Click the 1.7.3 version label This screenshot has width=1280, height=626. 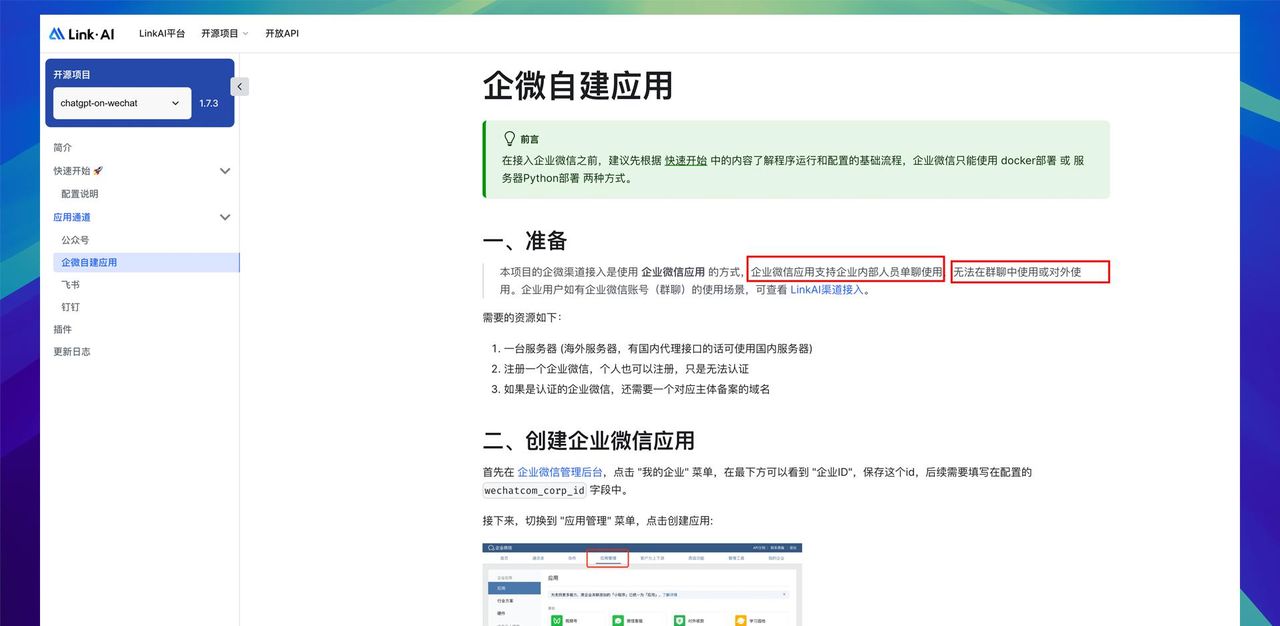[x=208, y=103]
